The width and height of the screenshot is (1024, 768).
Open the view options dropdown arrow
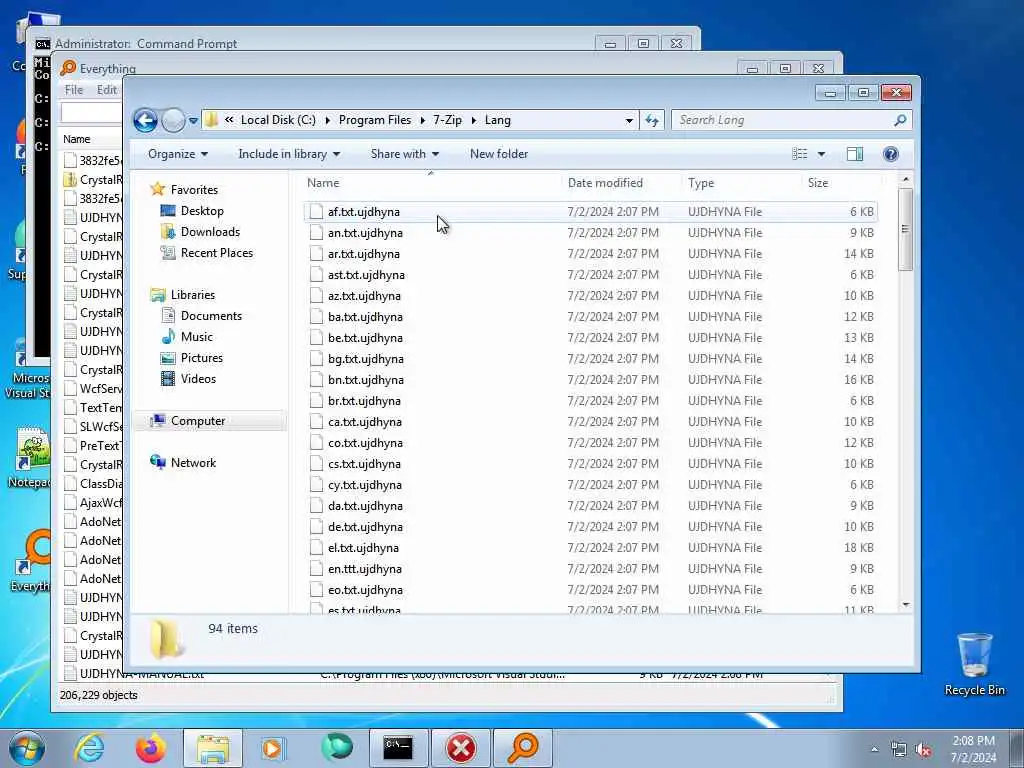(x=822, y=154)
